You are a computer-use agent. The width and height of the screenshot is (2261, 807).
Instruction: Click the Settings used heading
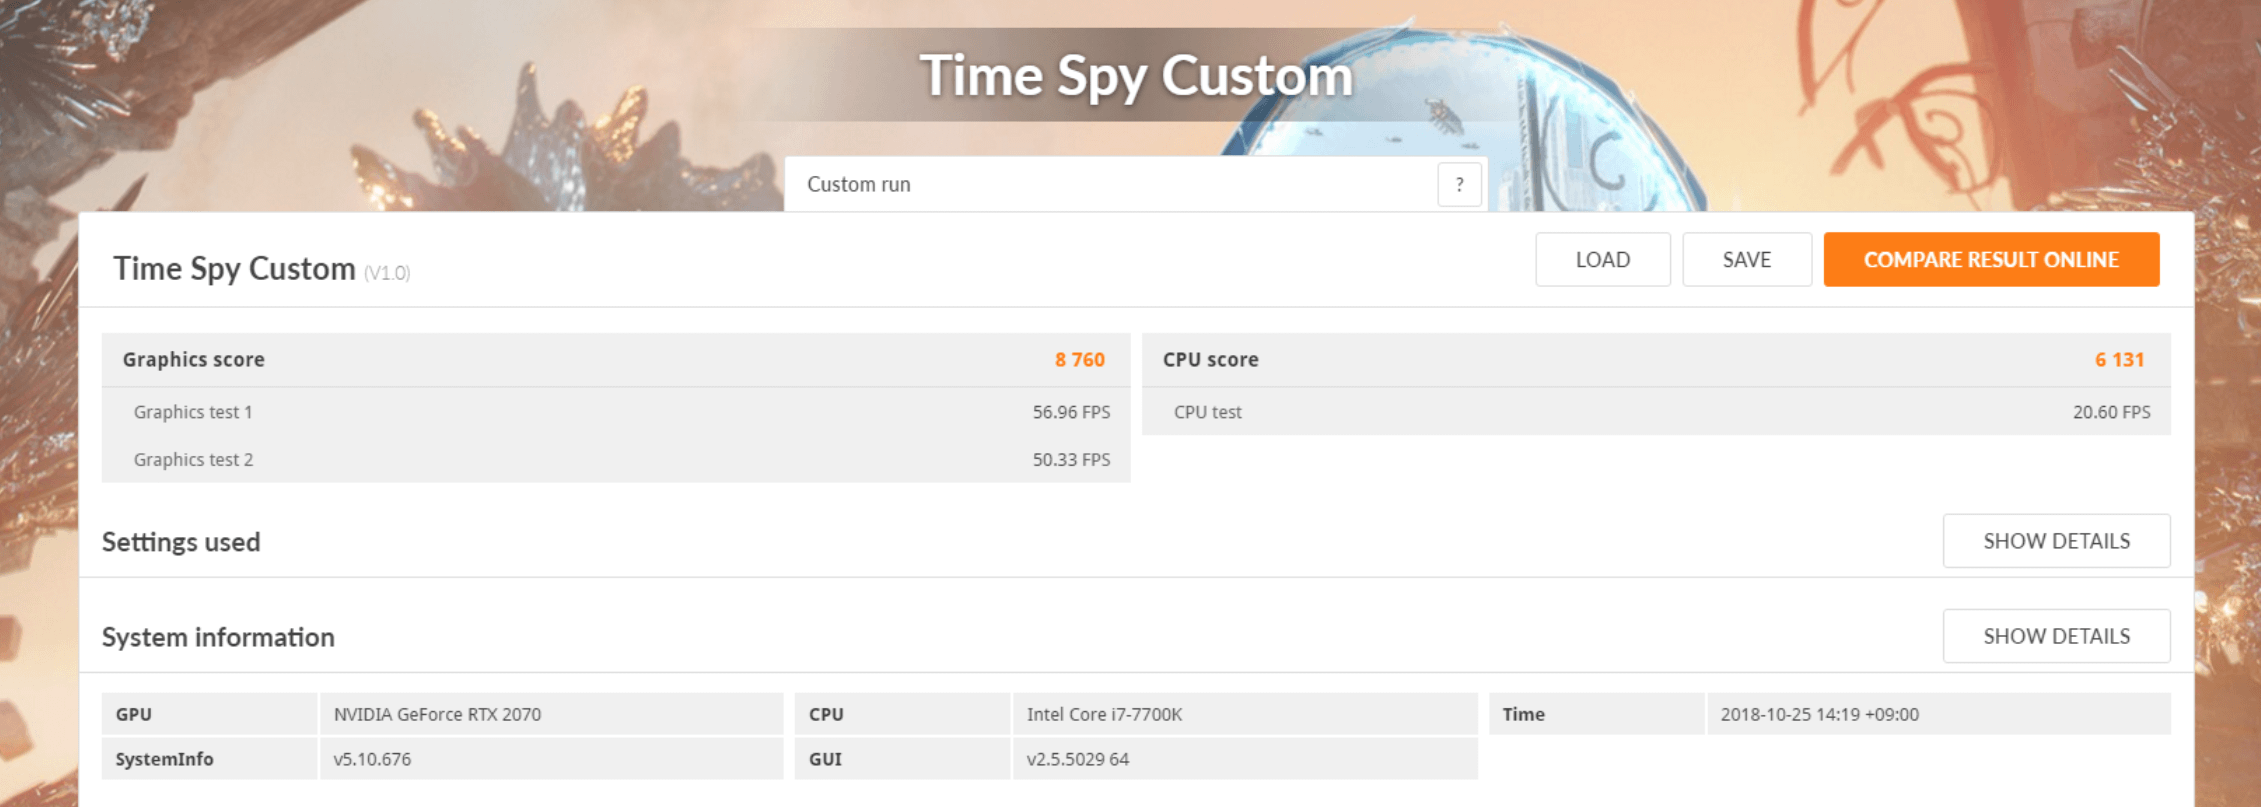click(181, 542)
